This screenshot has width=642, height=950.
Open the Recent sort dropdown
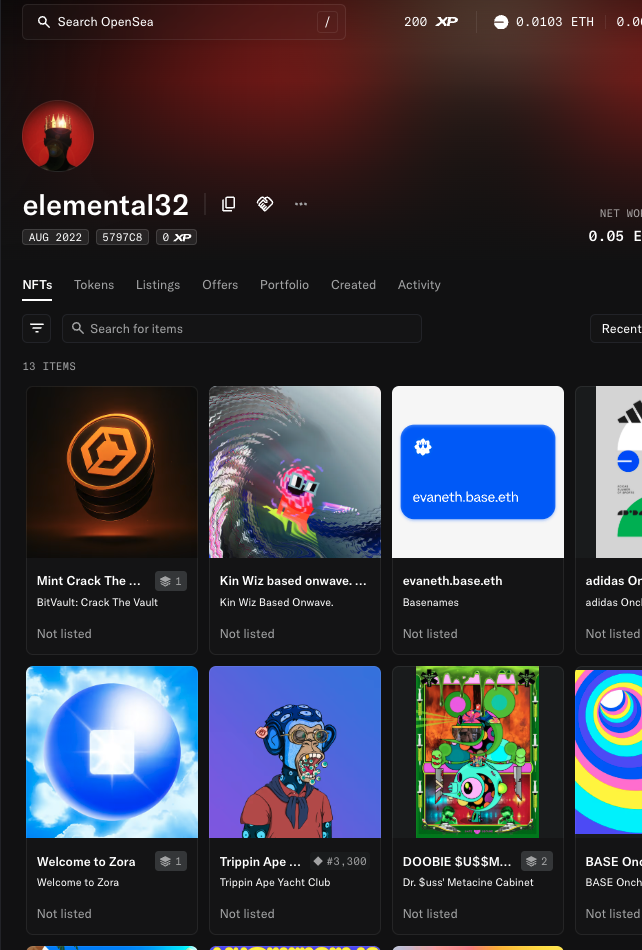pyautogui.click(x=618, y=328)
